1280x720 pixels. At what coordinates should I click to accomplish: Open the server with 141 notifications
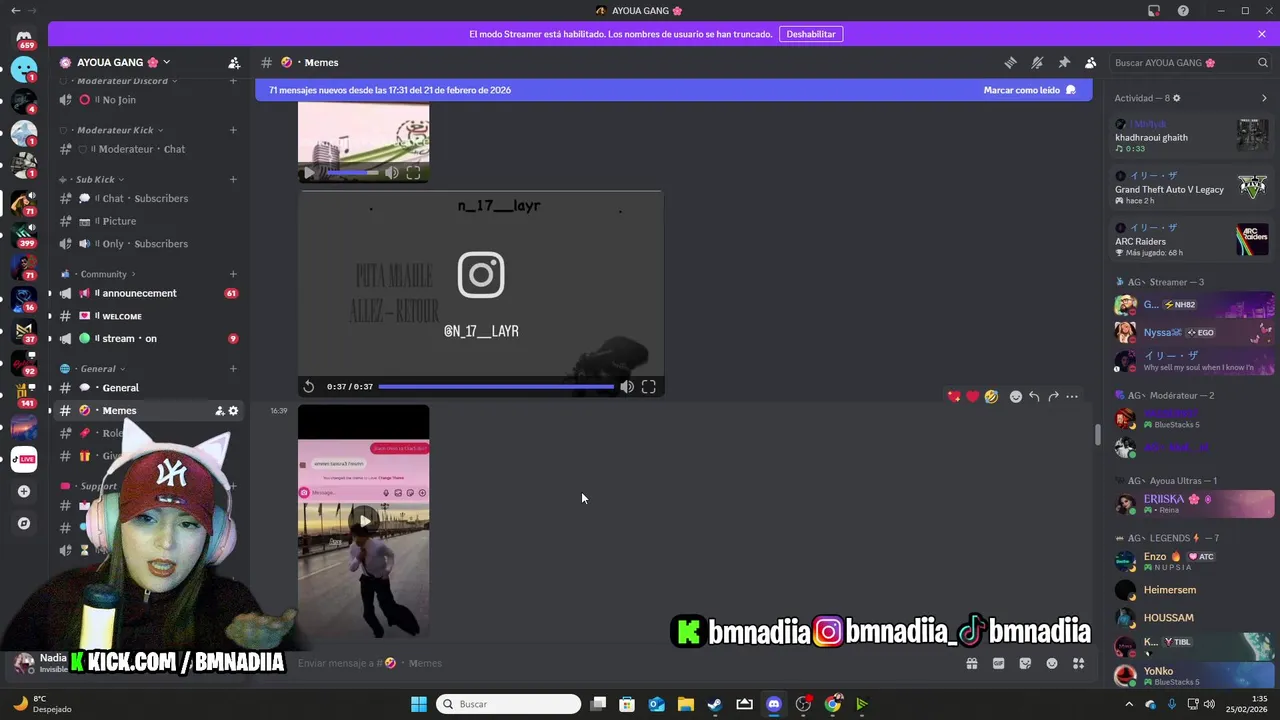point(24,395)
